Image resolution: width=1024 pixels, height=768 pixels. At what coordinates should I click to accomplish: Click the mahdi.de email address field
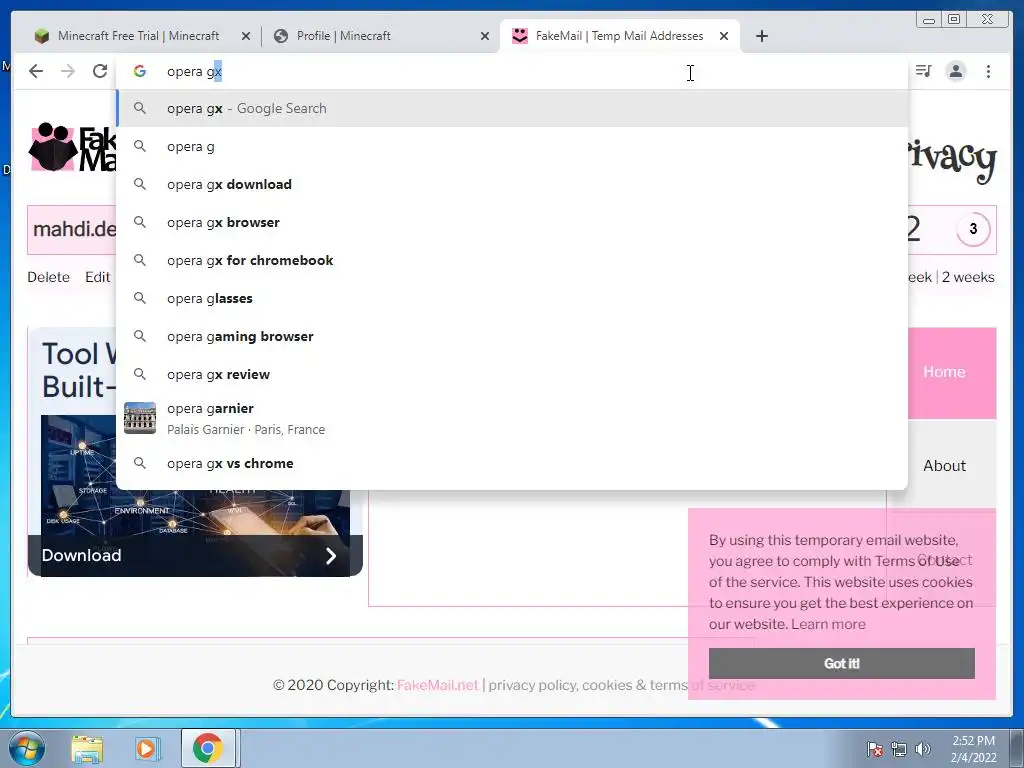72,229
